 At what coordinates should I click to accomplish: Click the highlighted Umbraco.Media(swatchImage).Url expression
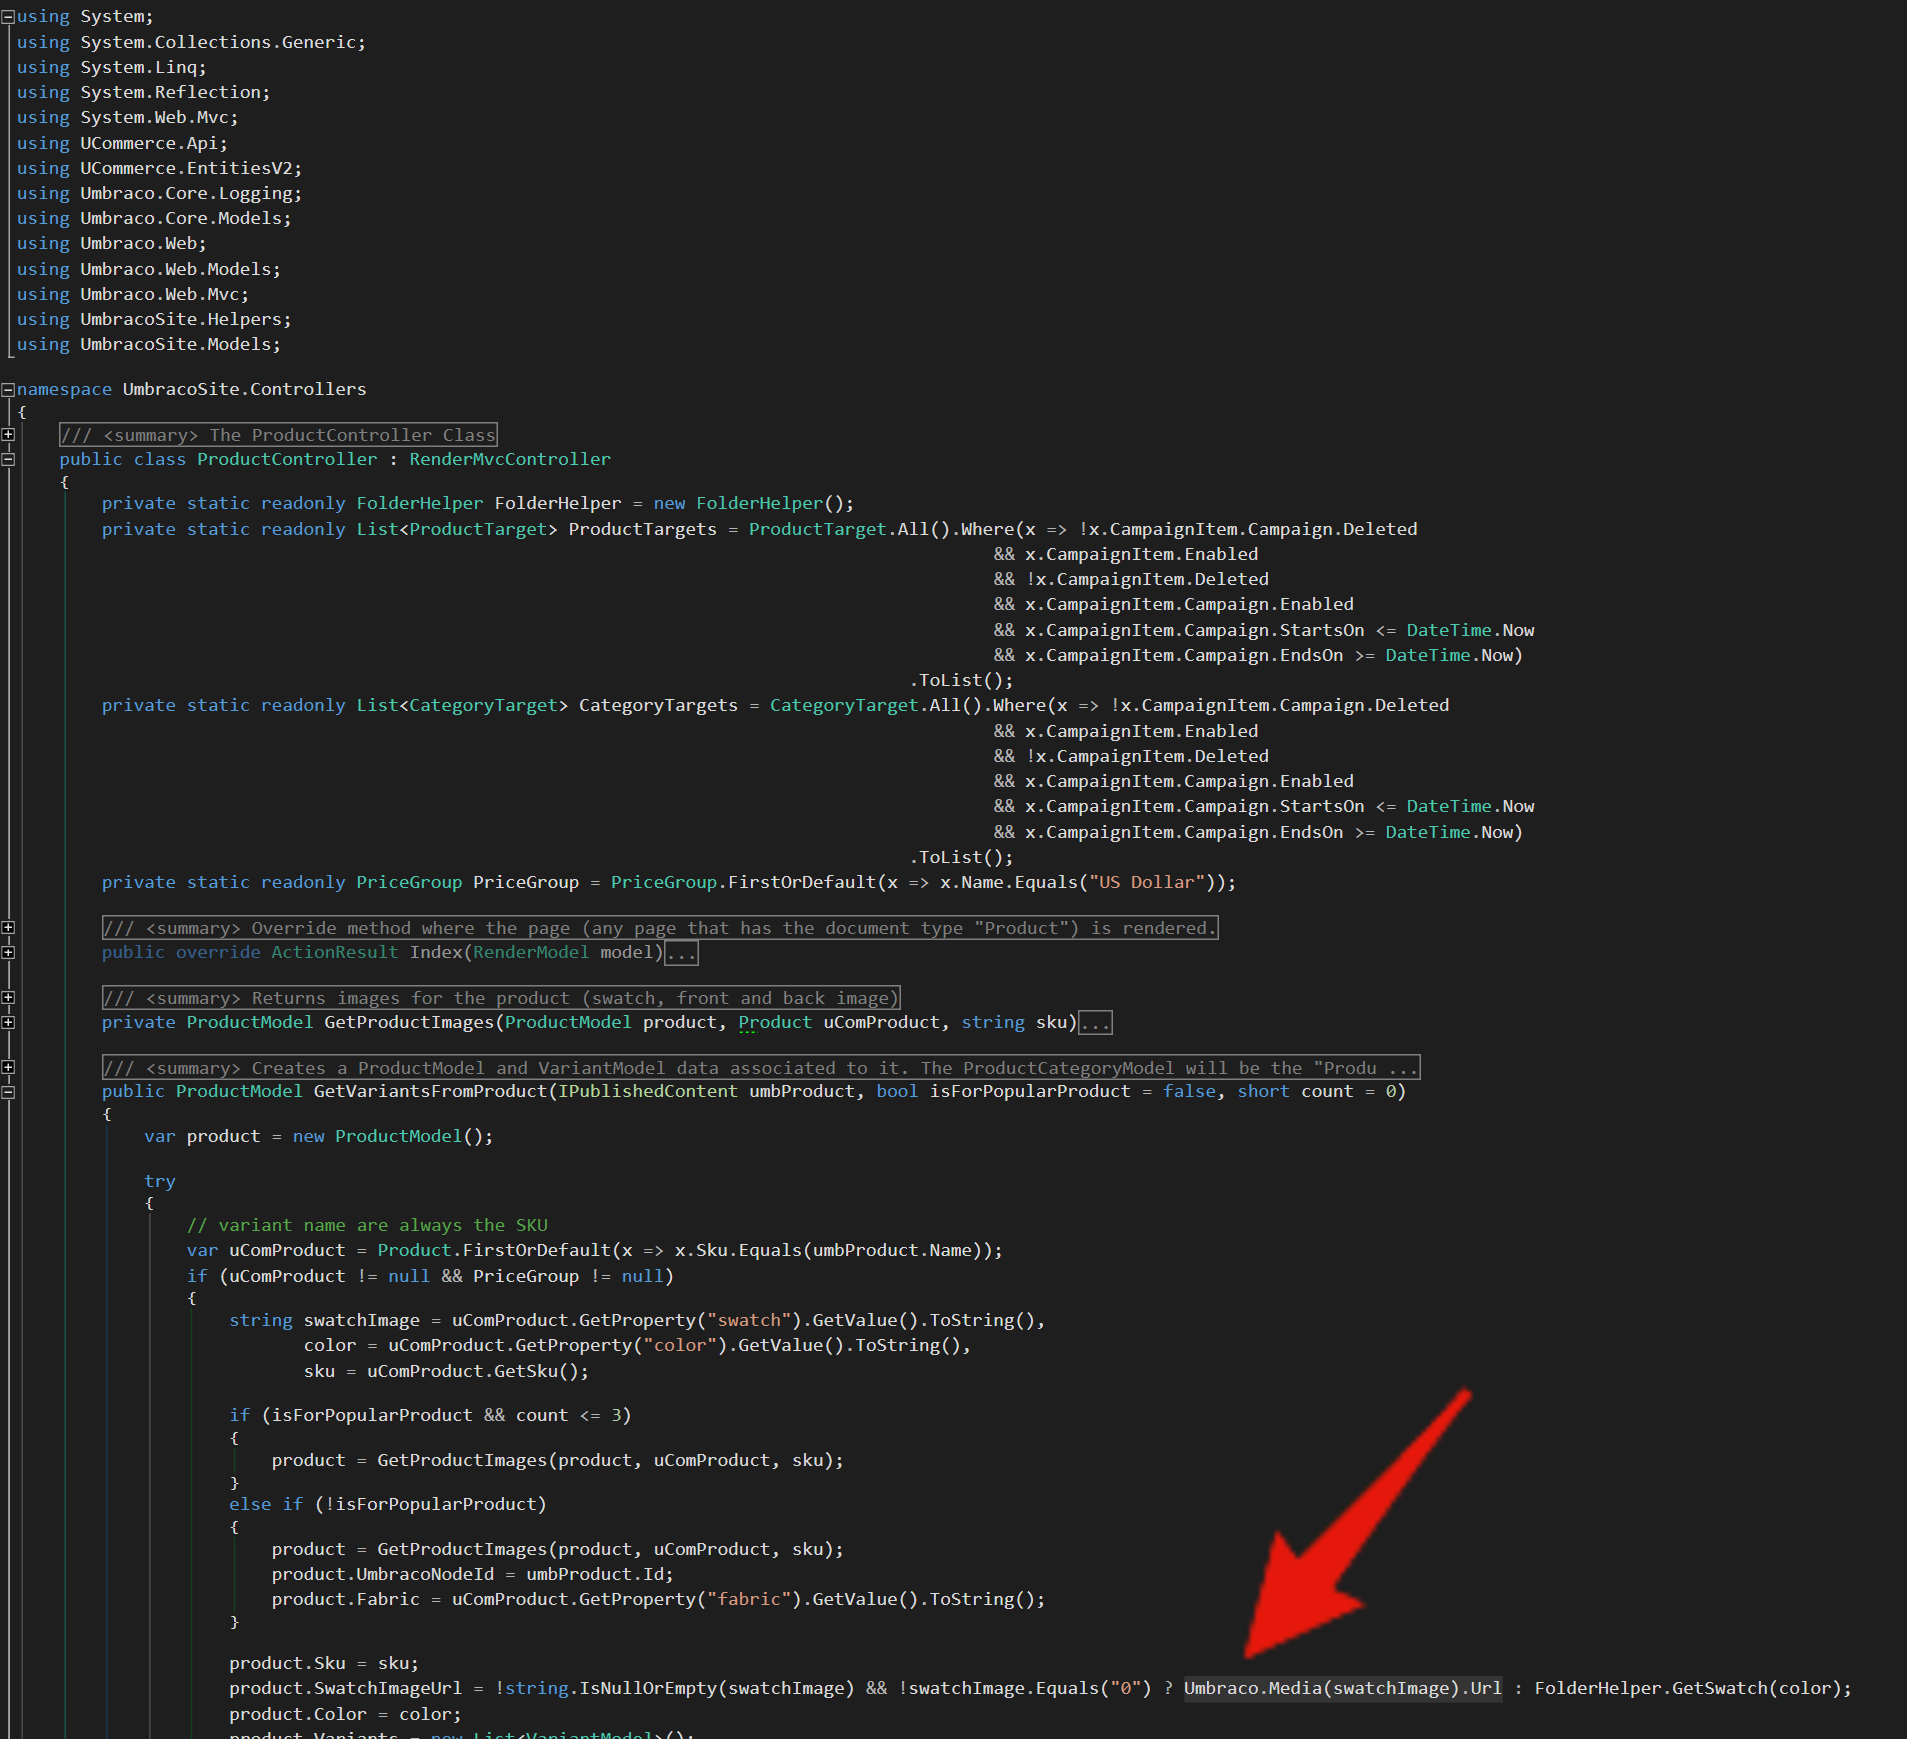point(1342,1688)
